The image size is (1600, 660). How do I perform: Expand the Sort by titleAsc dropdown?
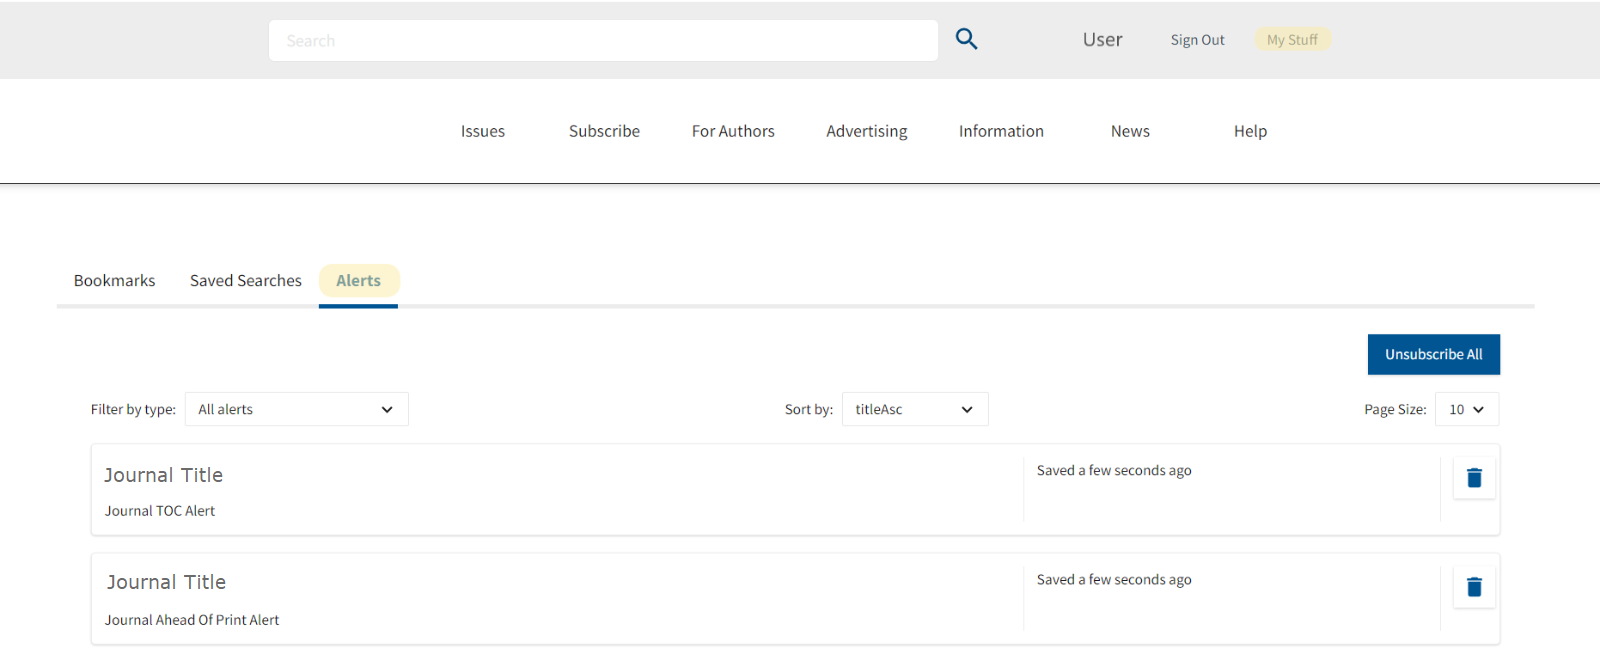(x=914, y=409)
